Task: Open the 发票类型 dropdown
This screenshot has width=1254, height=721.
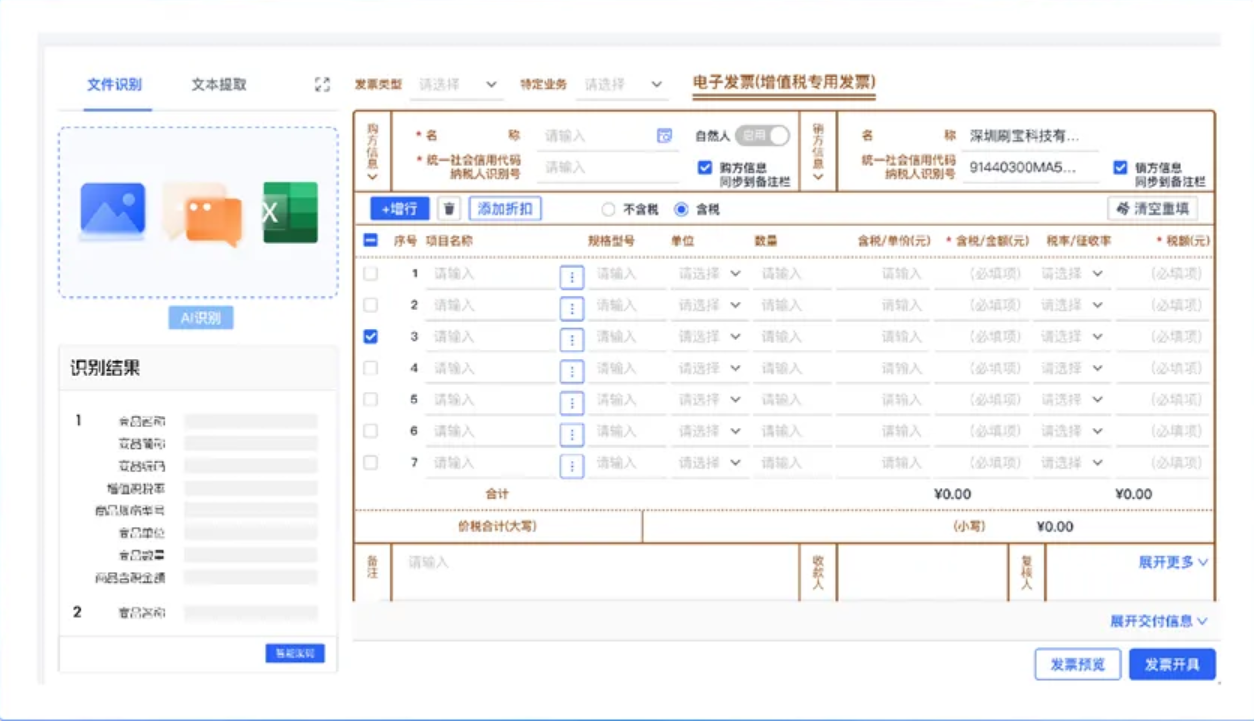Action: click(458, 85)
